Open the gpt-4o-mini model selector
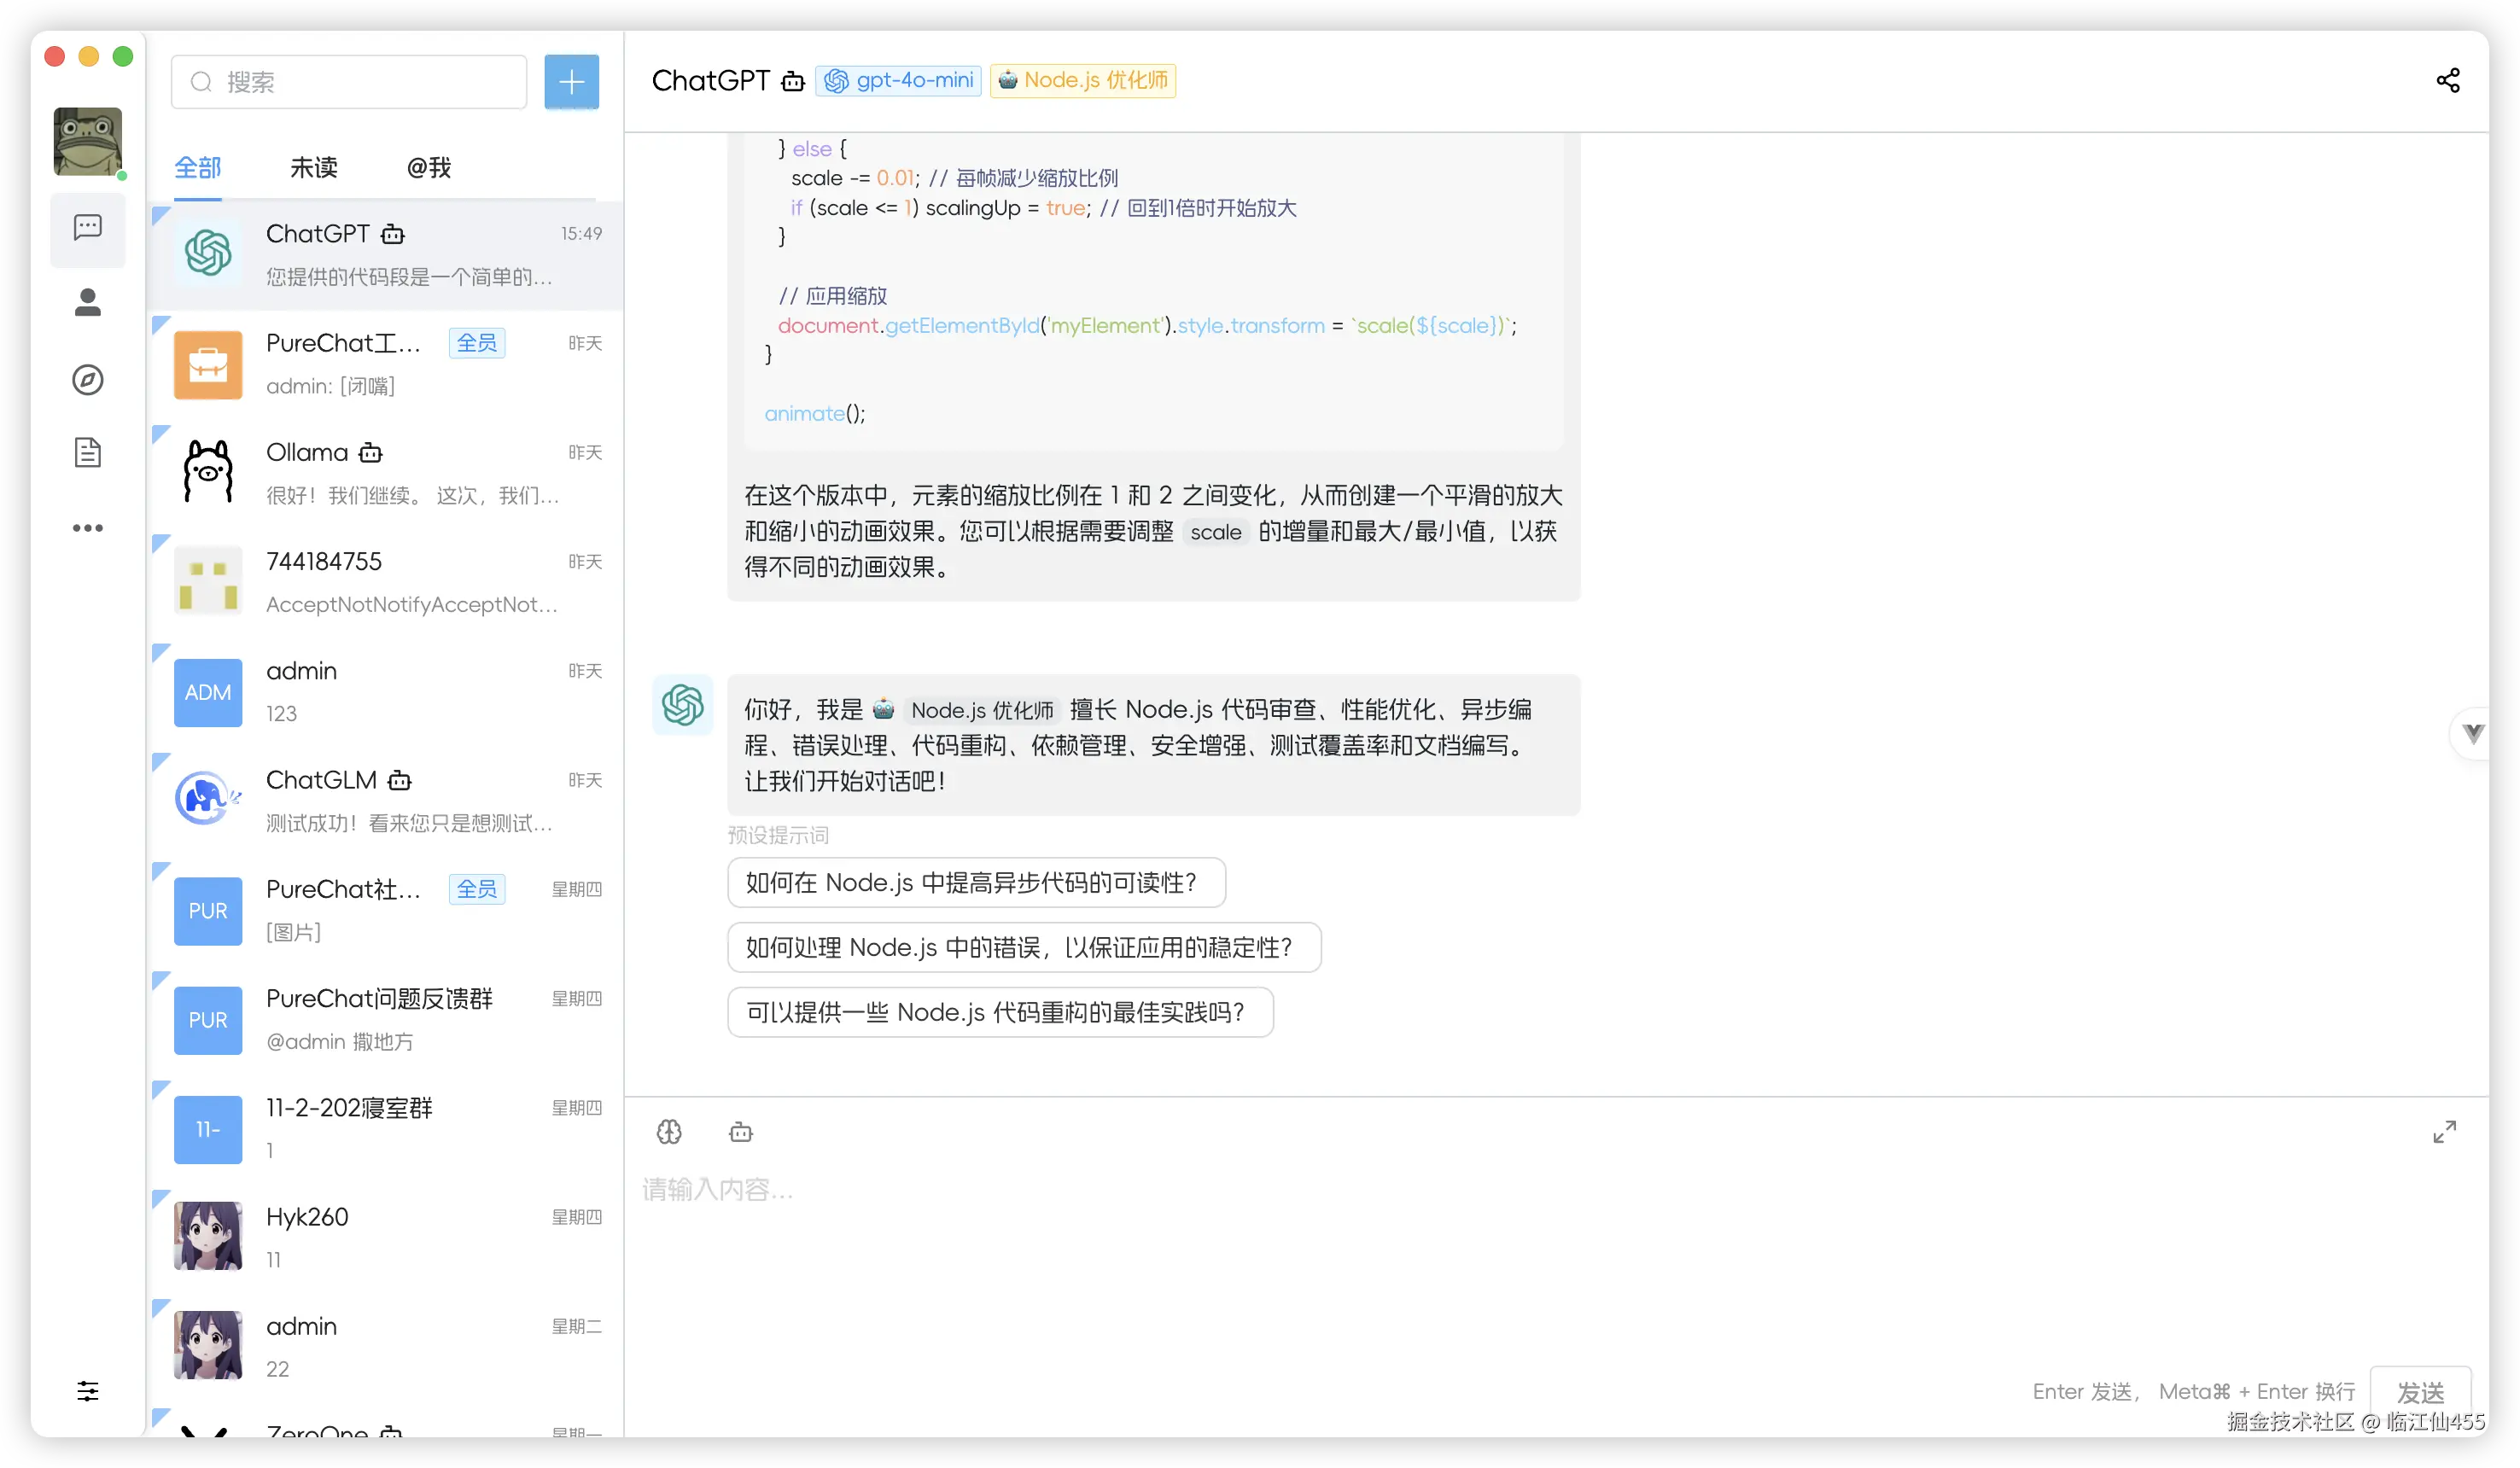This screenshot has width=2520, height=1468. click(897, 80)
